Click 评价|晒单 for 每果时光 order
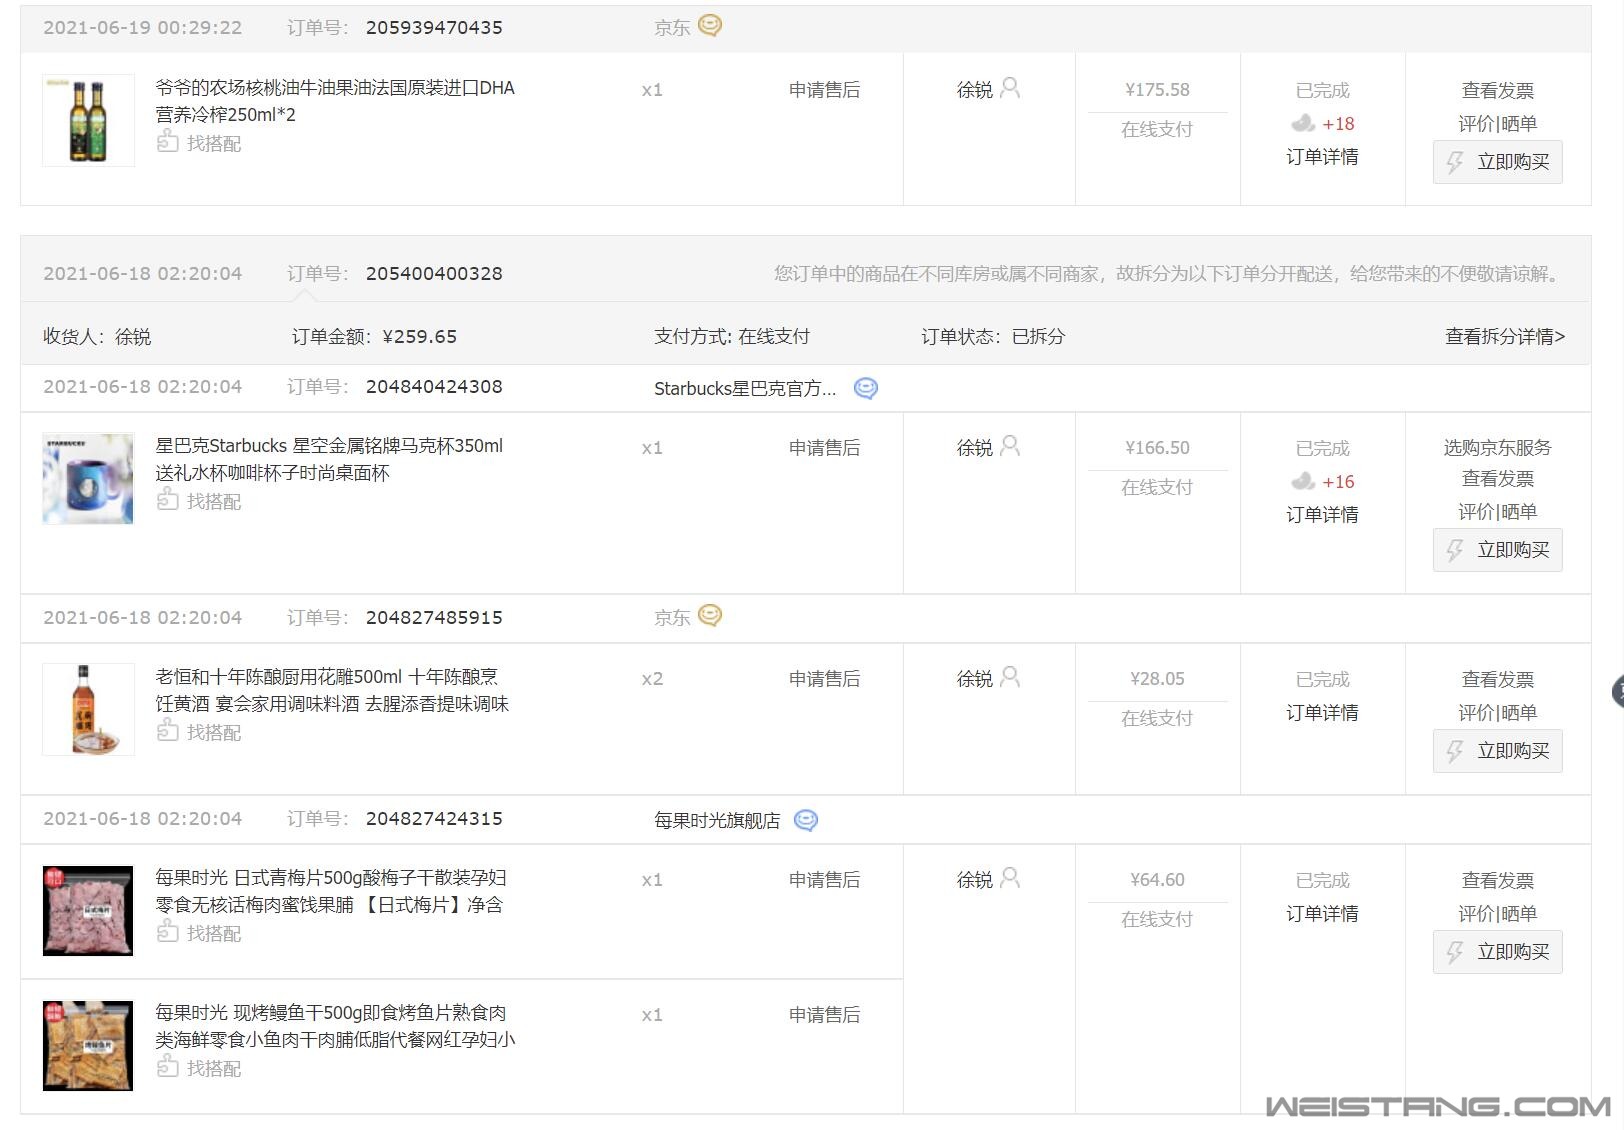 click(1497, 914)
